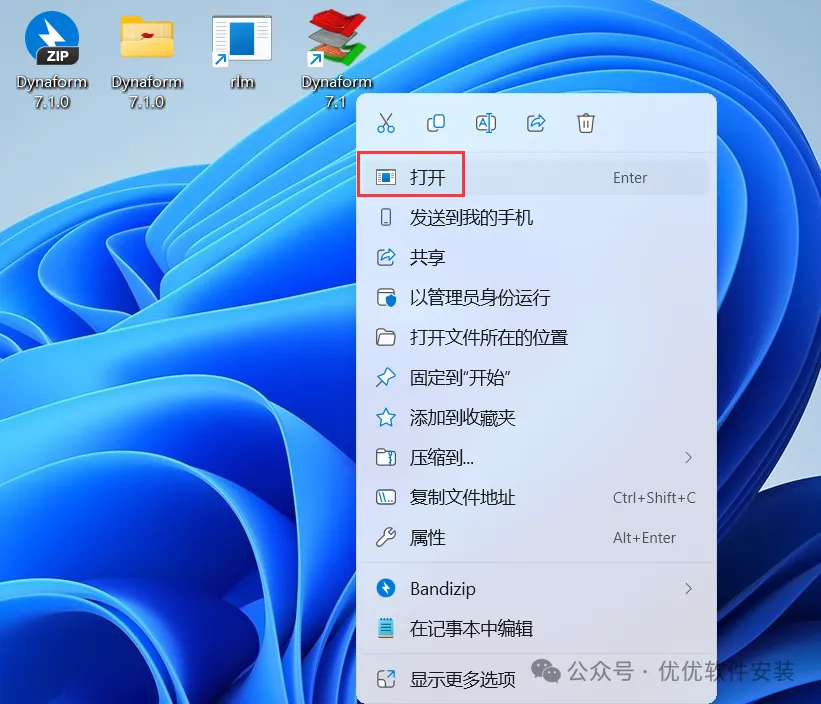Click the Share icon in context menu top row
The image size is (821, 704).
click(536, 124)
